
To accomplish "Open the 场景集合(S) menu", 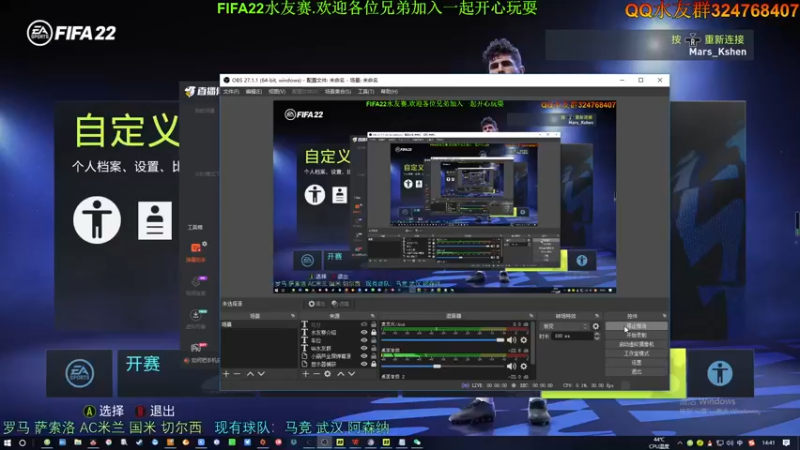I will tap(338, 92).
